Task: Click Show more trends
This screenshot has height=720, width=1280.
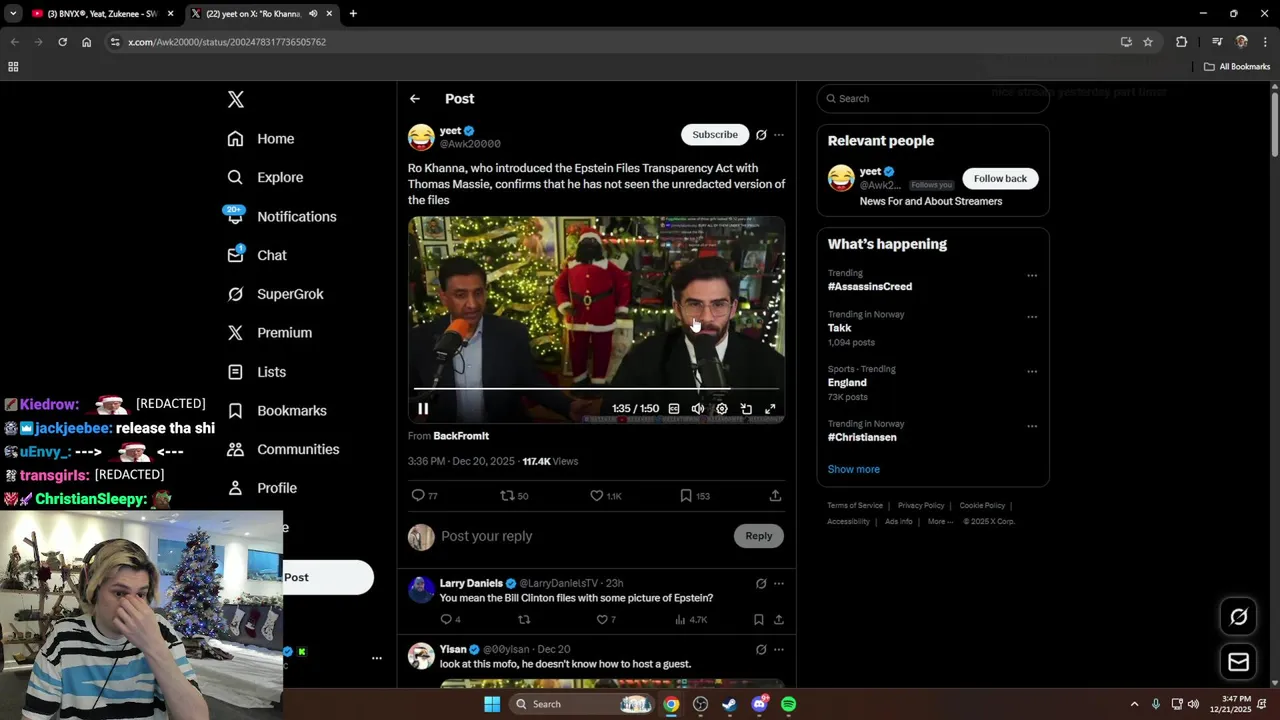Action: pos(854,469)
